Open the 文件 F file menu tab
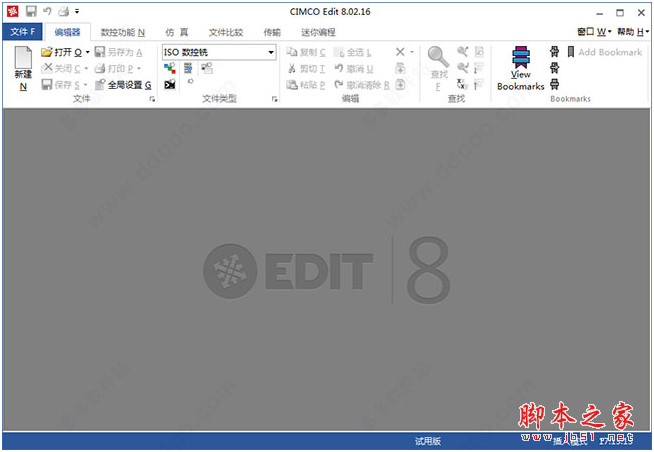Image resolution: width=654 pixels, height=452 pixels. coord(23,32)
